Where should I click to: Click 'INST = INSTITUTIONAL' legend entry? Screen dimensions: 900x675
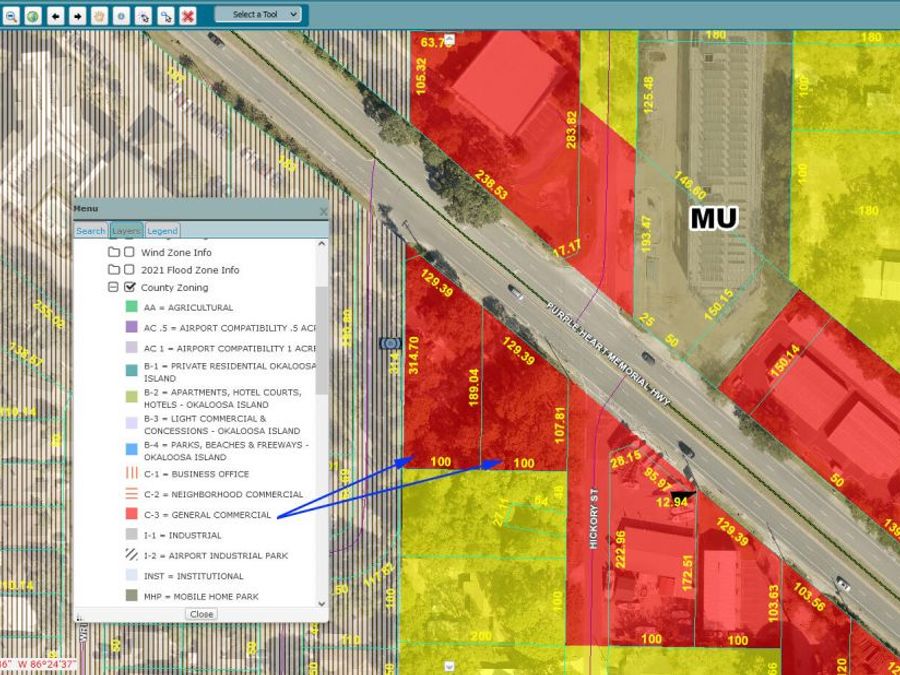click(x=193, y=576)
